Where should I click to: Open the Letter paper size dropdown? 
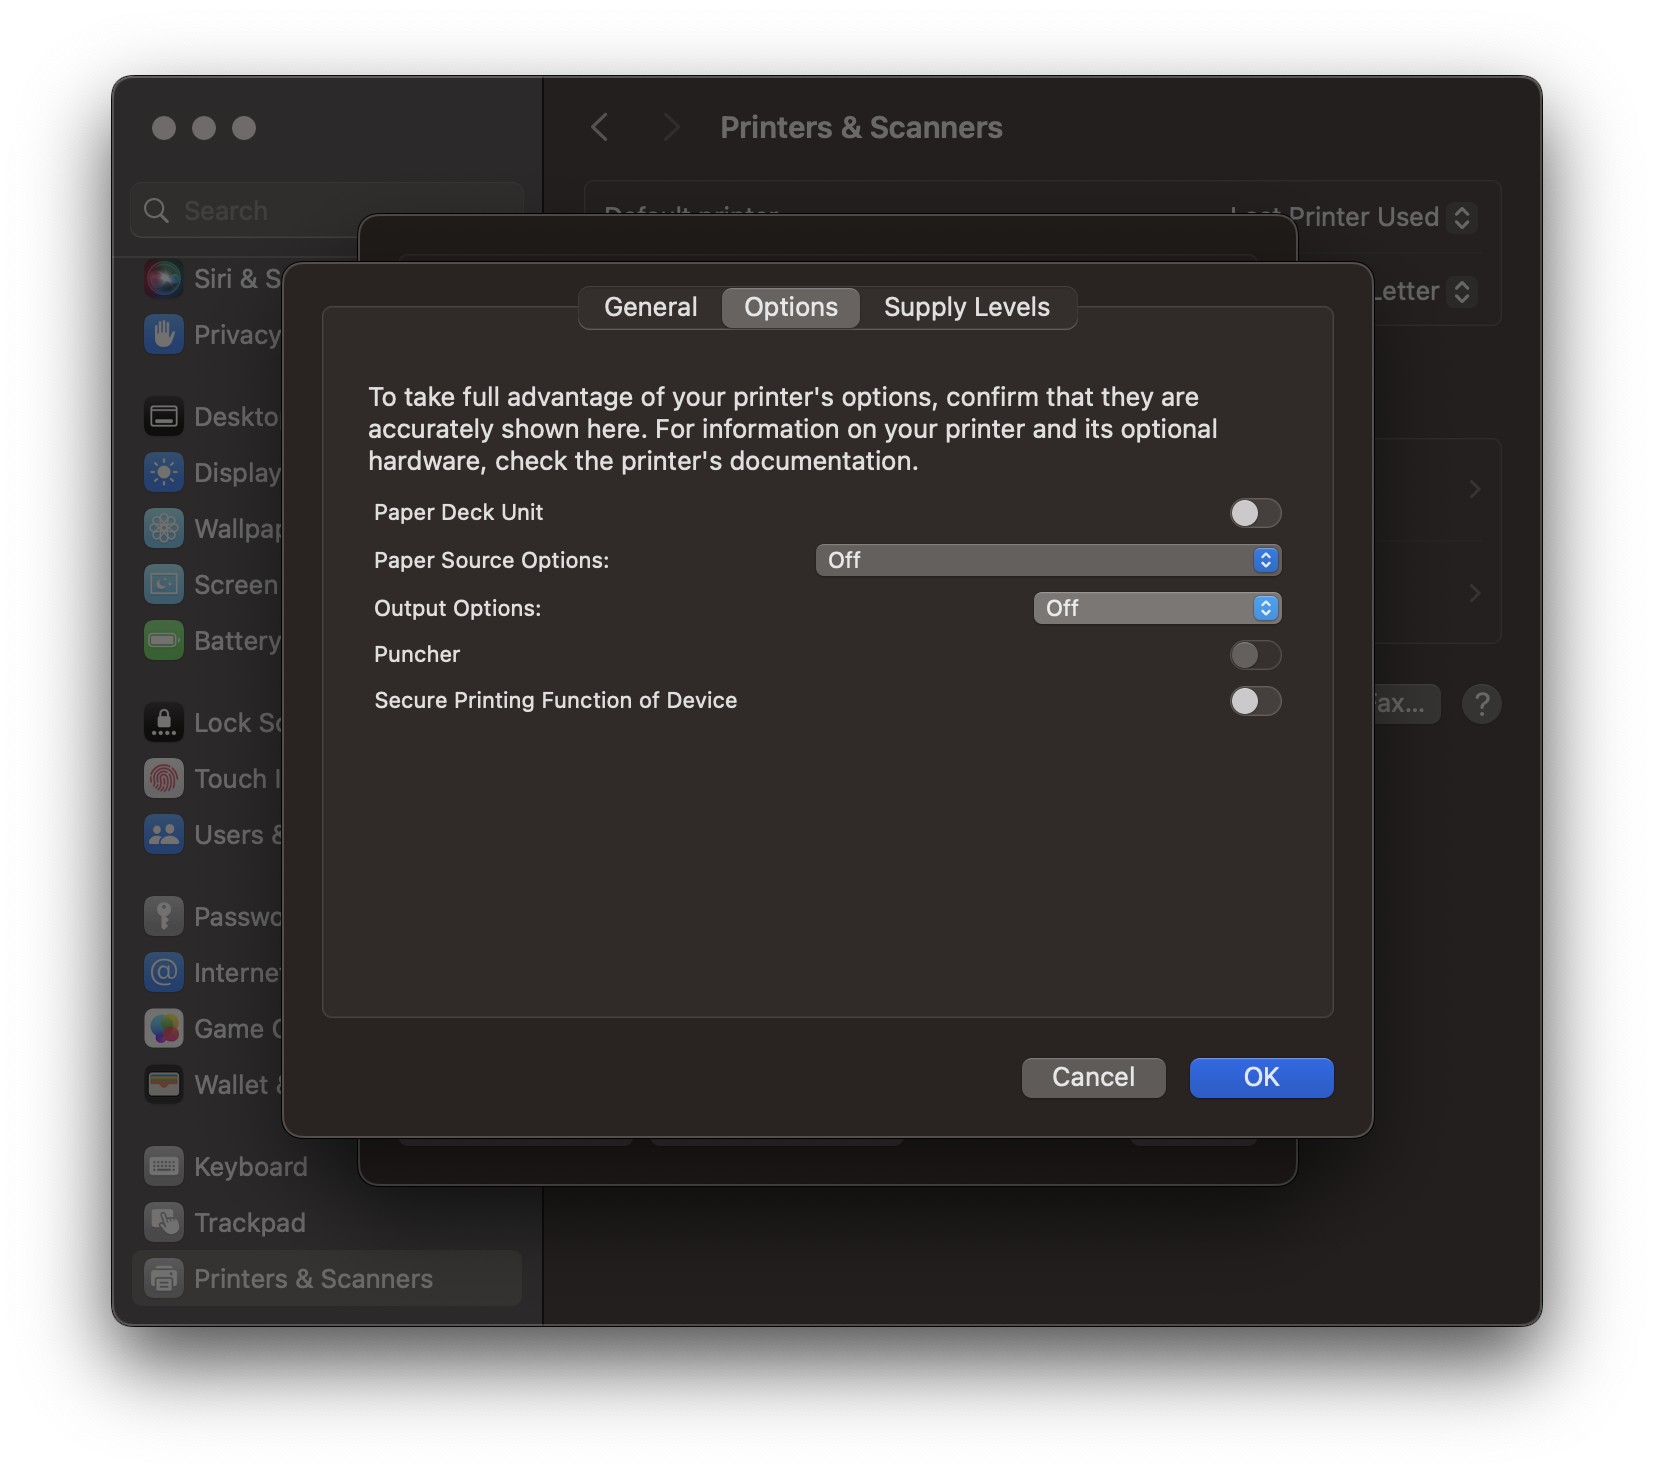point(1462,291)
